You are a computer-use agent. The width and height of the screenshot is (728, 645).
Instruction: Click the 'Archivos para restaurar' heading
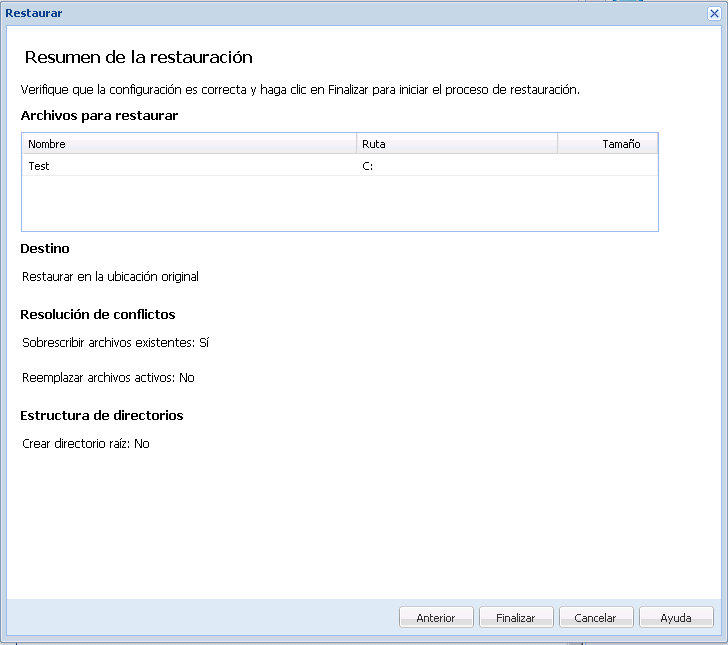click(x=99, y=116)
